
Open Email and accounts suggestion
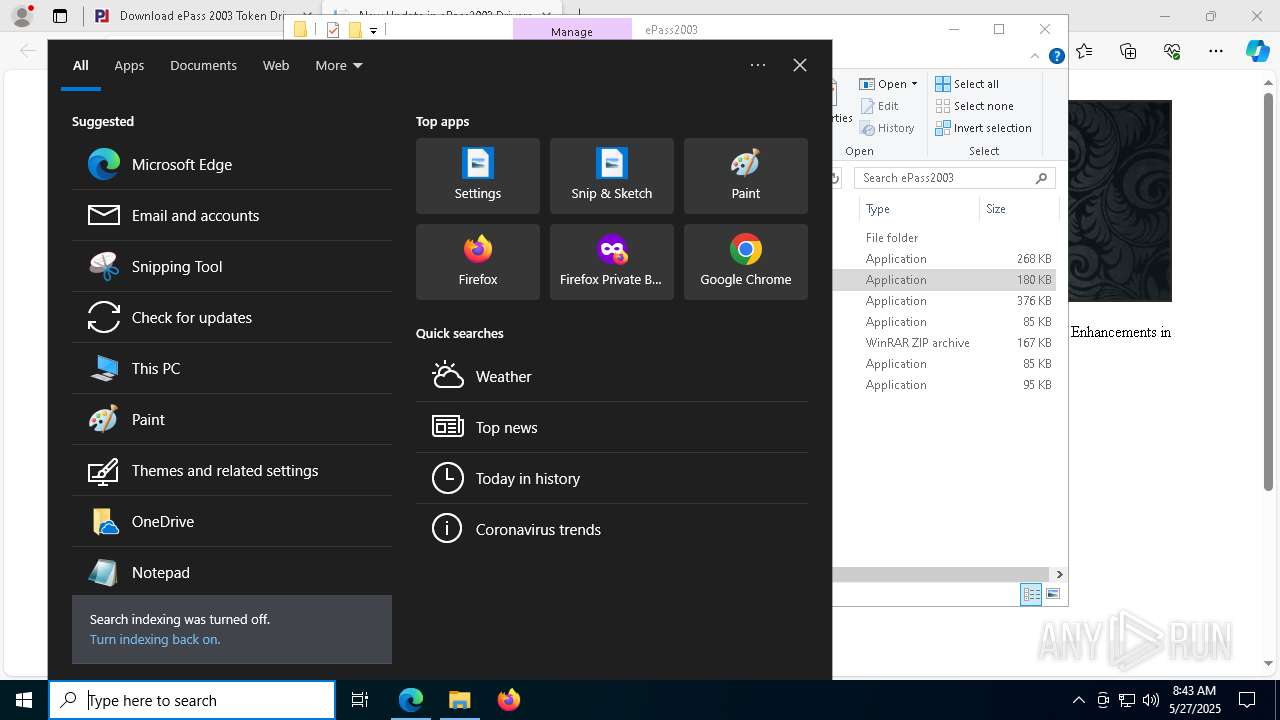[232, 215]
